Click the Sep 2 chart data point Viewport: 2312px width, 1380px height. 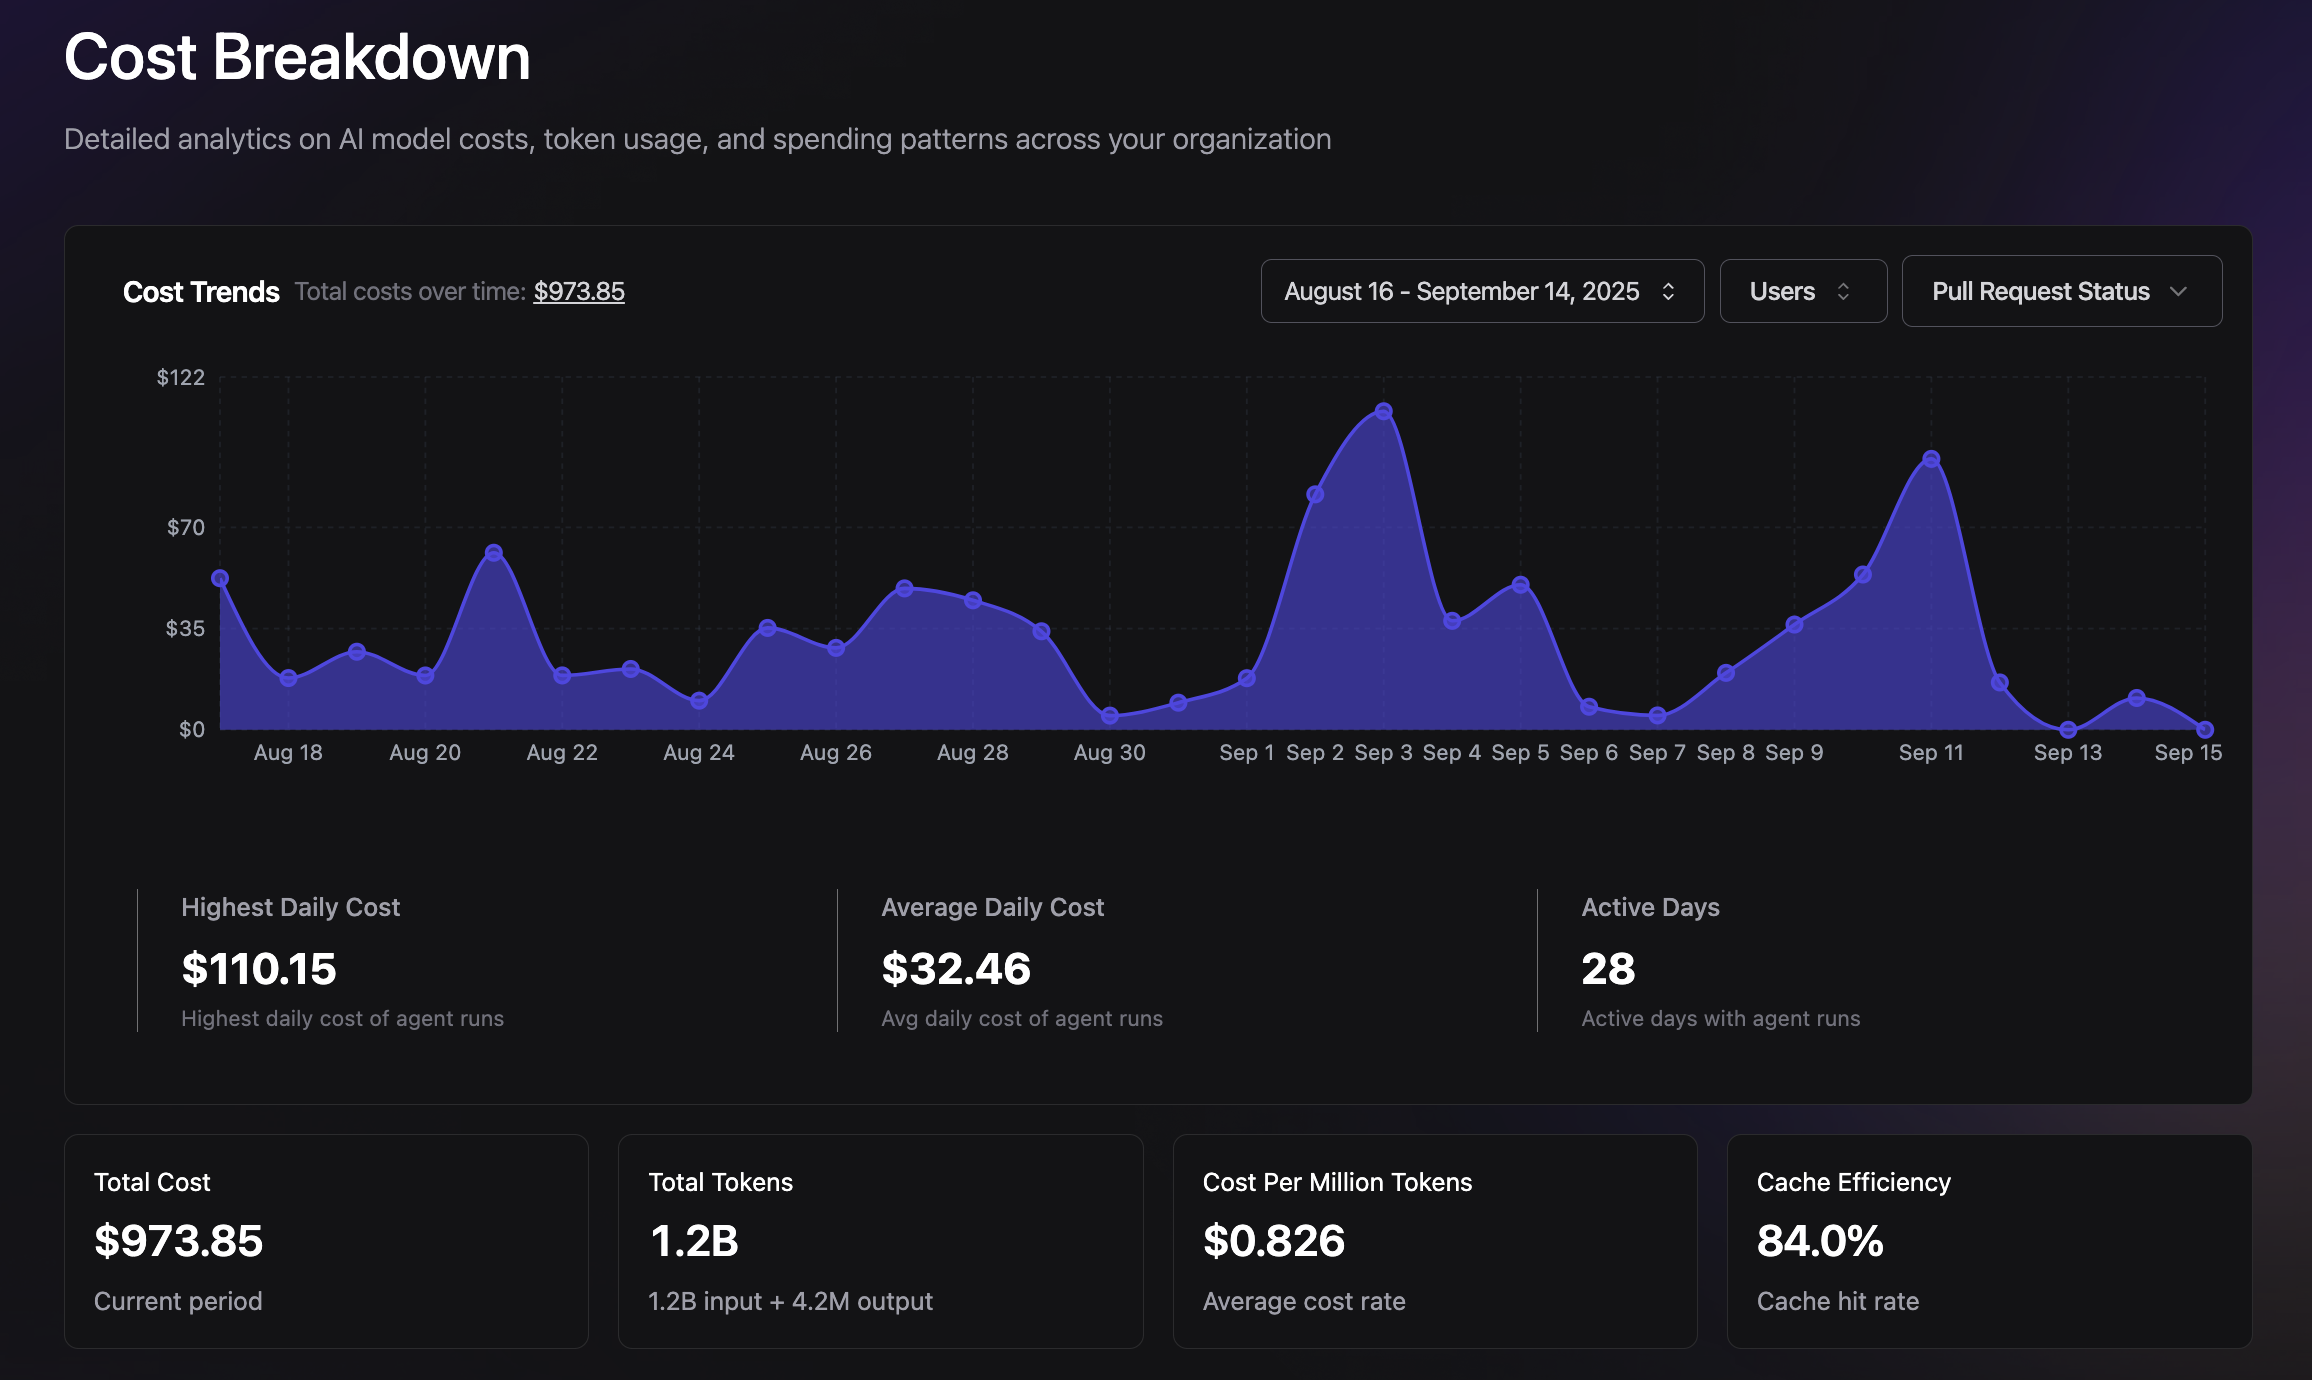coord(1315,494)
